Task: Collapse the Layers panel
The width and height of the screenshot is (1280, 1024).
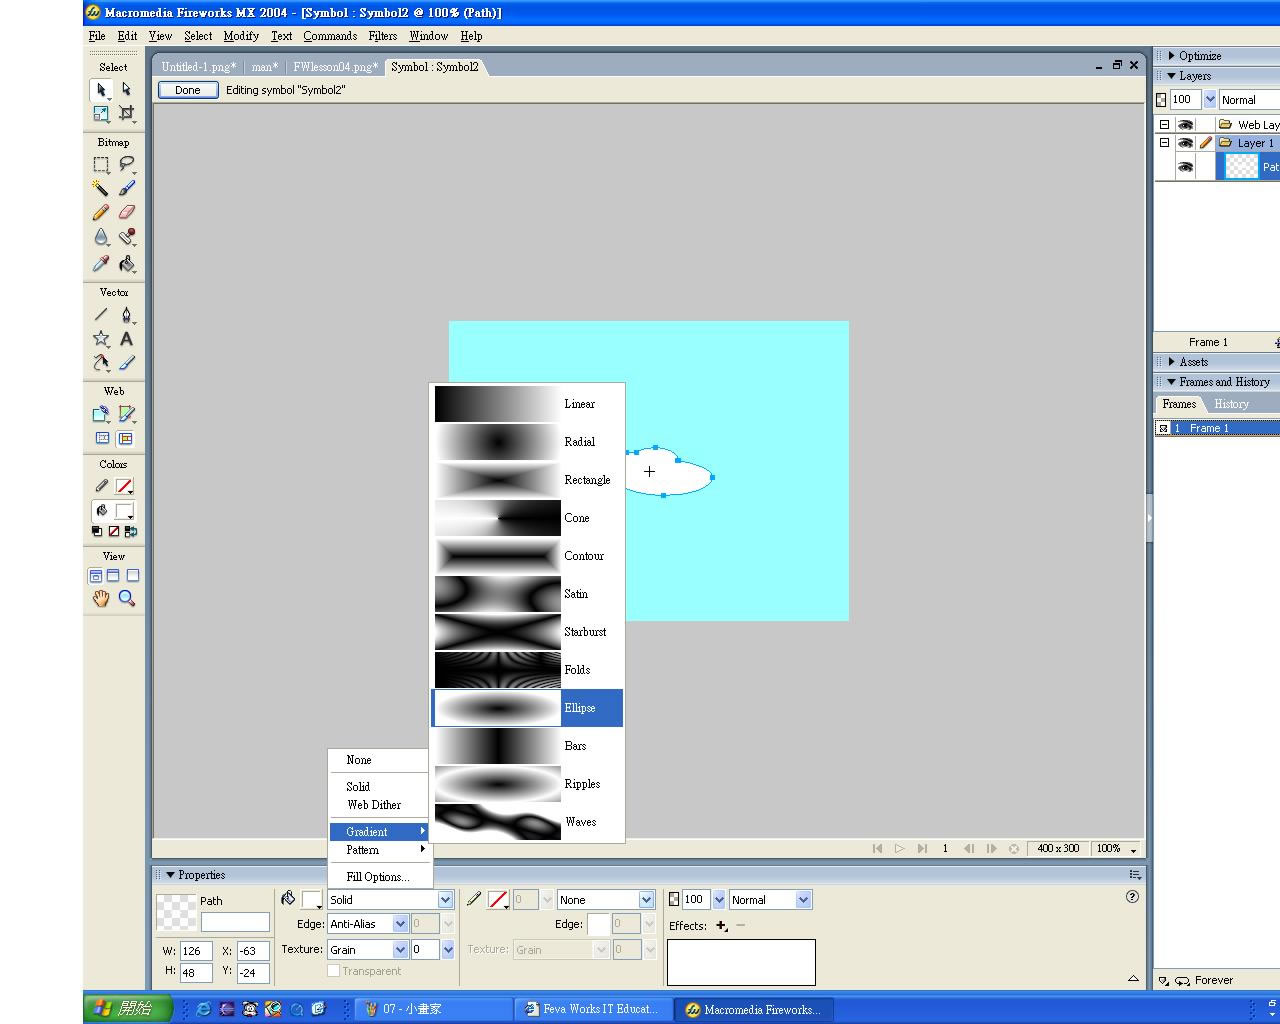Action: click(1172, 76)
